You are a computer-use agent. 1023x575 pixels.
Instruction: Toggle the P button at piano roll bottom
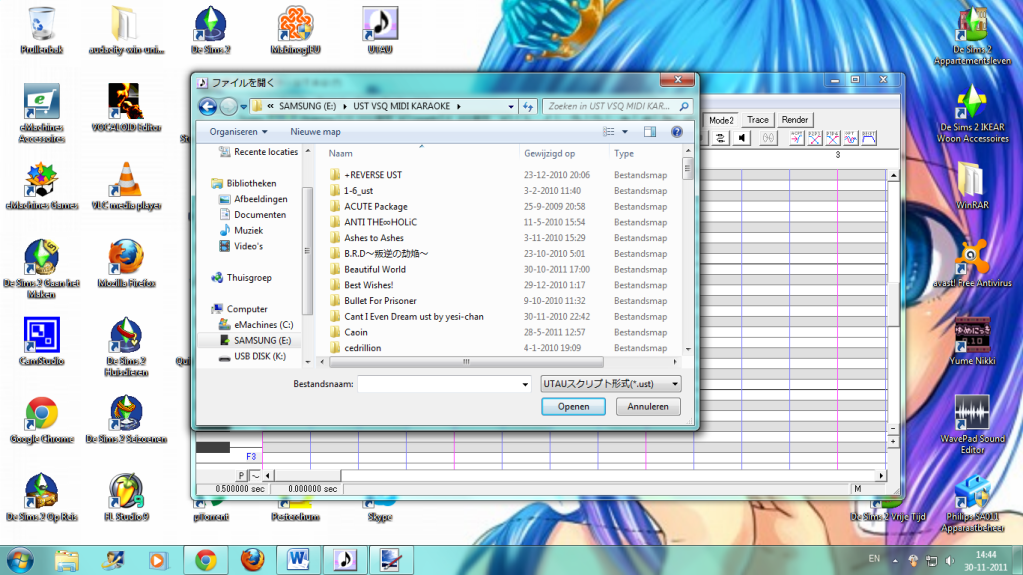(x=241, y=475)
